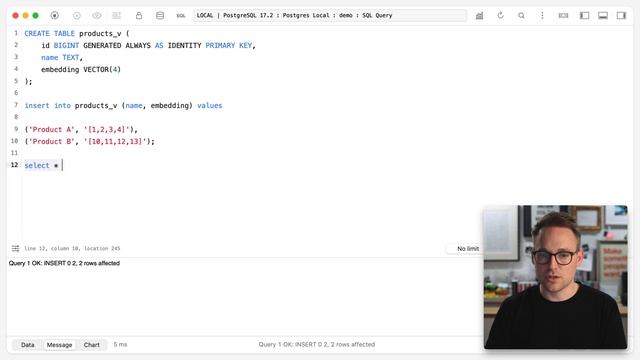Click 'BIGINT' on line 2
Image resolution: width=640 pixels, height=360 pixels.
pyautogui.click(x=66, y=45)
